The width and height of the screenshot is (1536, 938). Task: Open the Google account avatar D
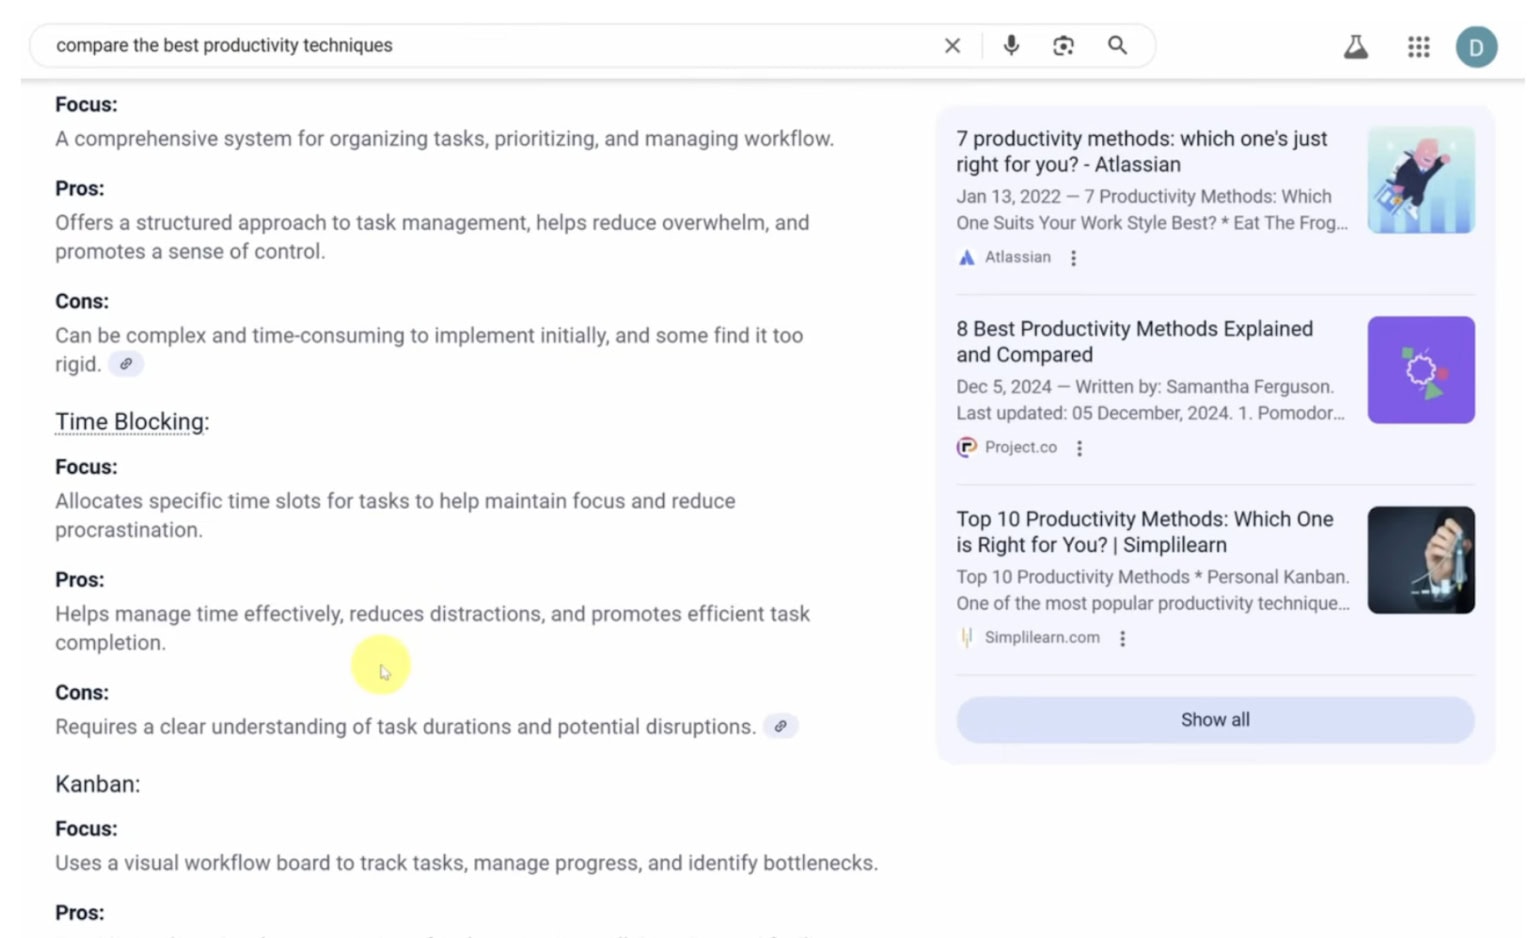pyautogui.click(x=1475, y=47)
